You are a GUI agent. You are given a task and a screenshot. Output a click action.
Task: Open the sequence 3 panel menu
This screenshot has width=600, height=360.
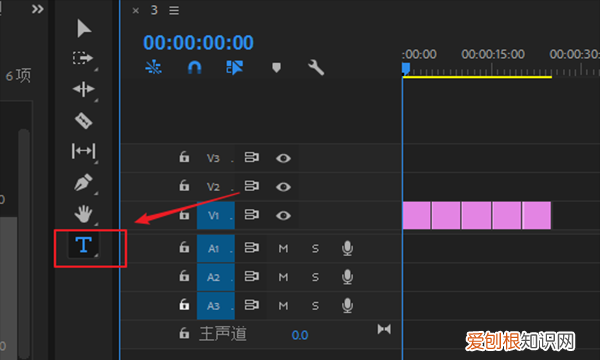pos(174,10)
